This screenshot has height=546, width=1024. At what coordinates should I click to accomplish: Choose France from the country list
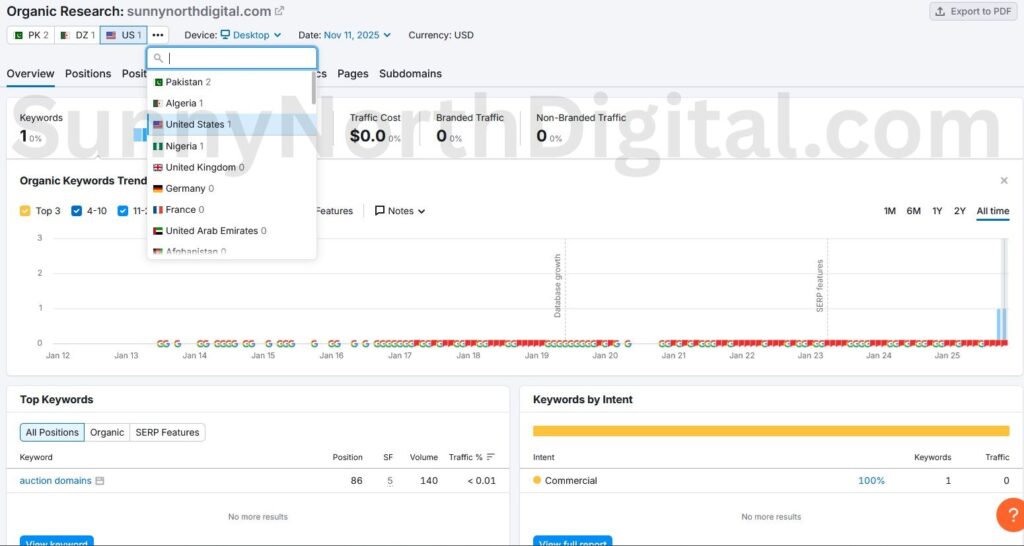tap(230, 210)
